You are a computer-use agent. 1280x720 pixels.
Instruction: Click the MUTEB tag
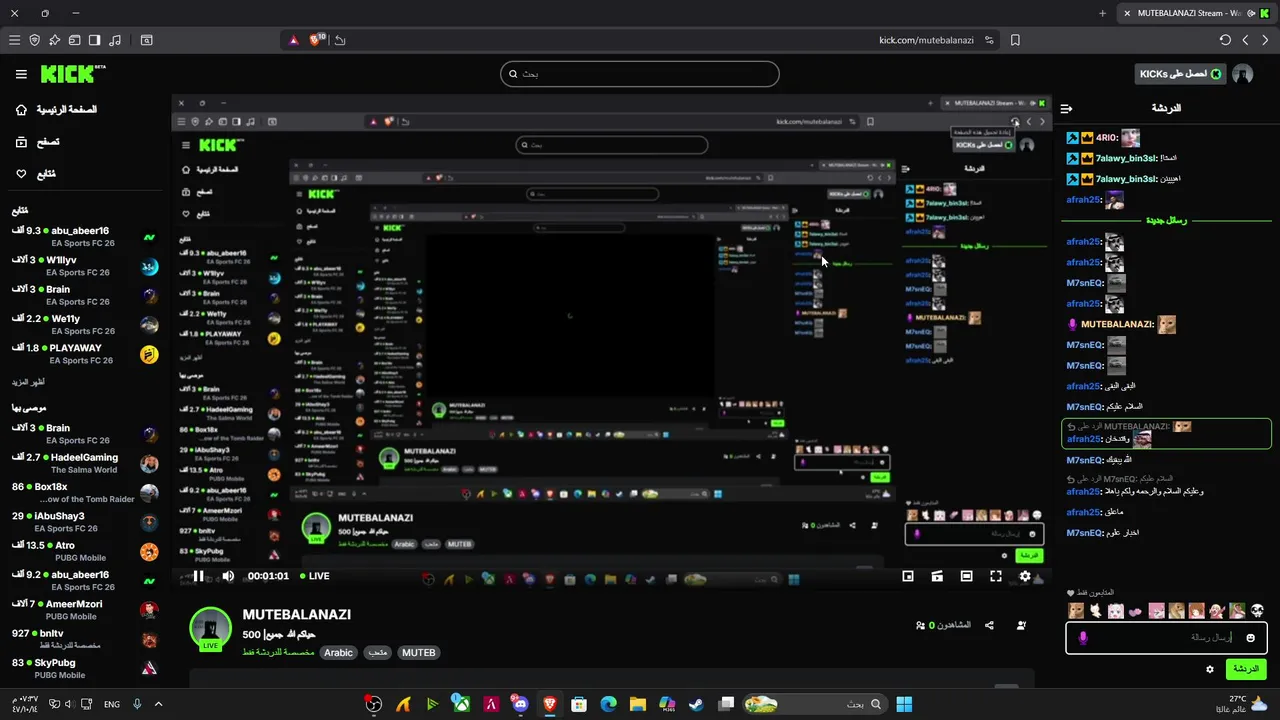click(418, 652)
